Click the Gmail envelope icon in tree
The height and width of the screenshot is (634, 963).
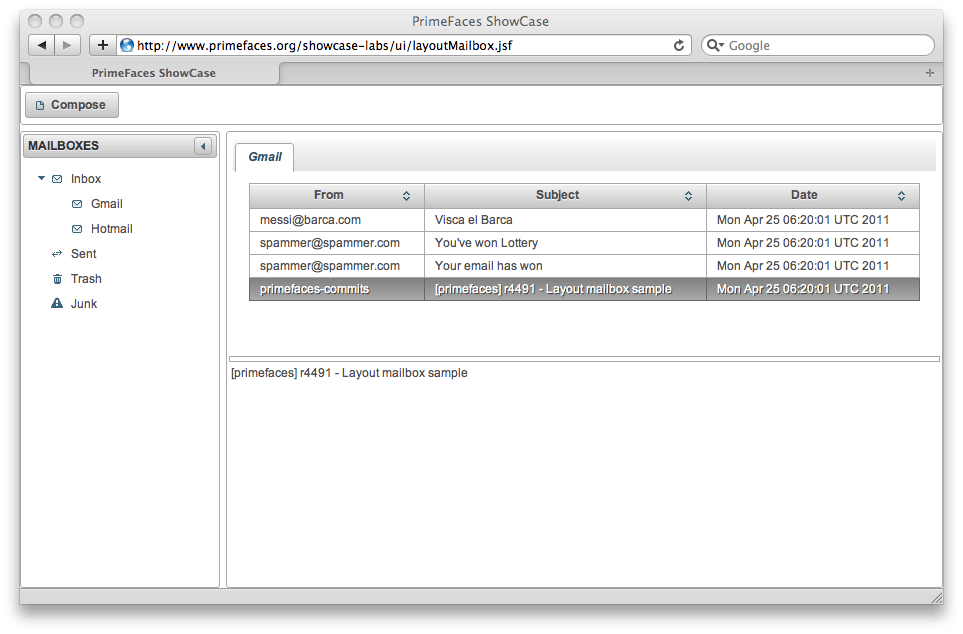coord(77,204)
